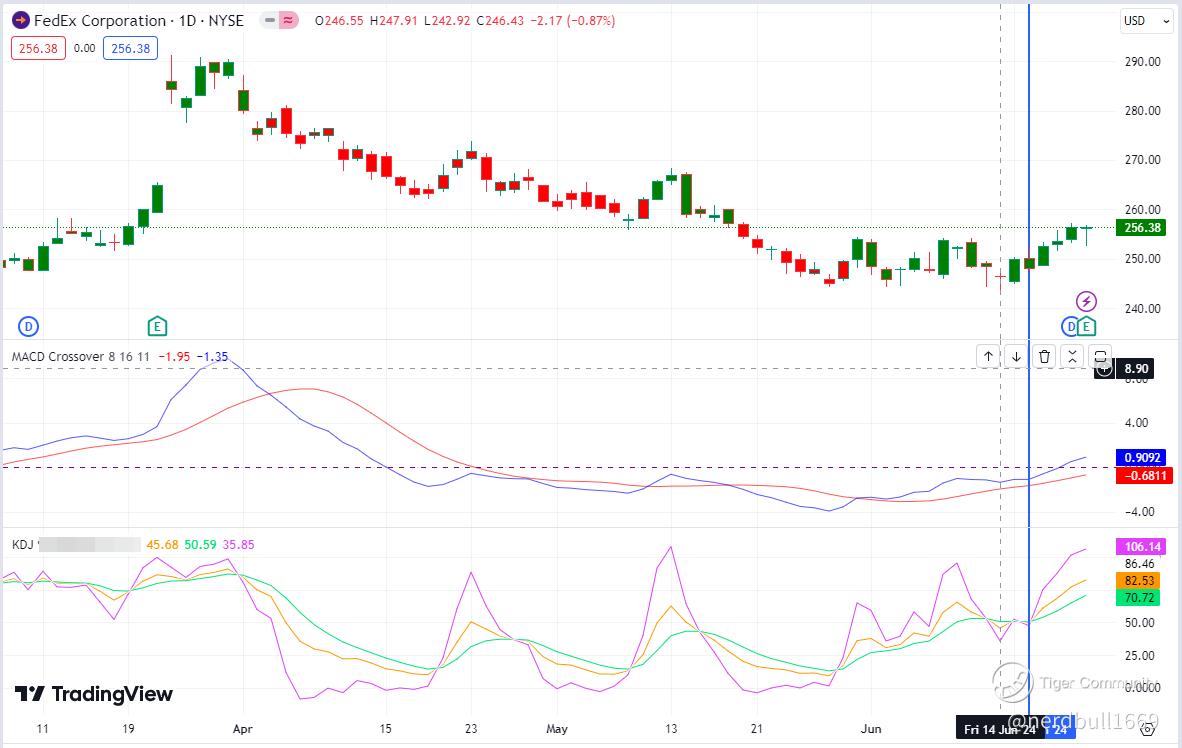Image resolution: width=1182 pixels, height=748 pixels.
Task: Select the MACD Crossover 8 16 11 legend
Action: 81,357
